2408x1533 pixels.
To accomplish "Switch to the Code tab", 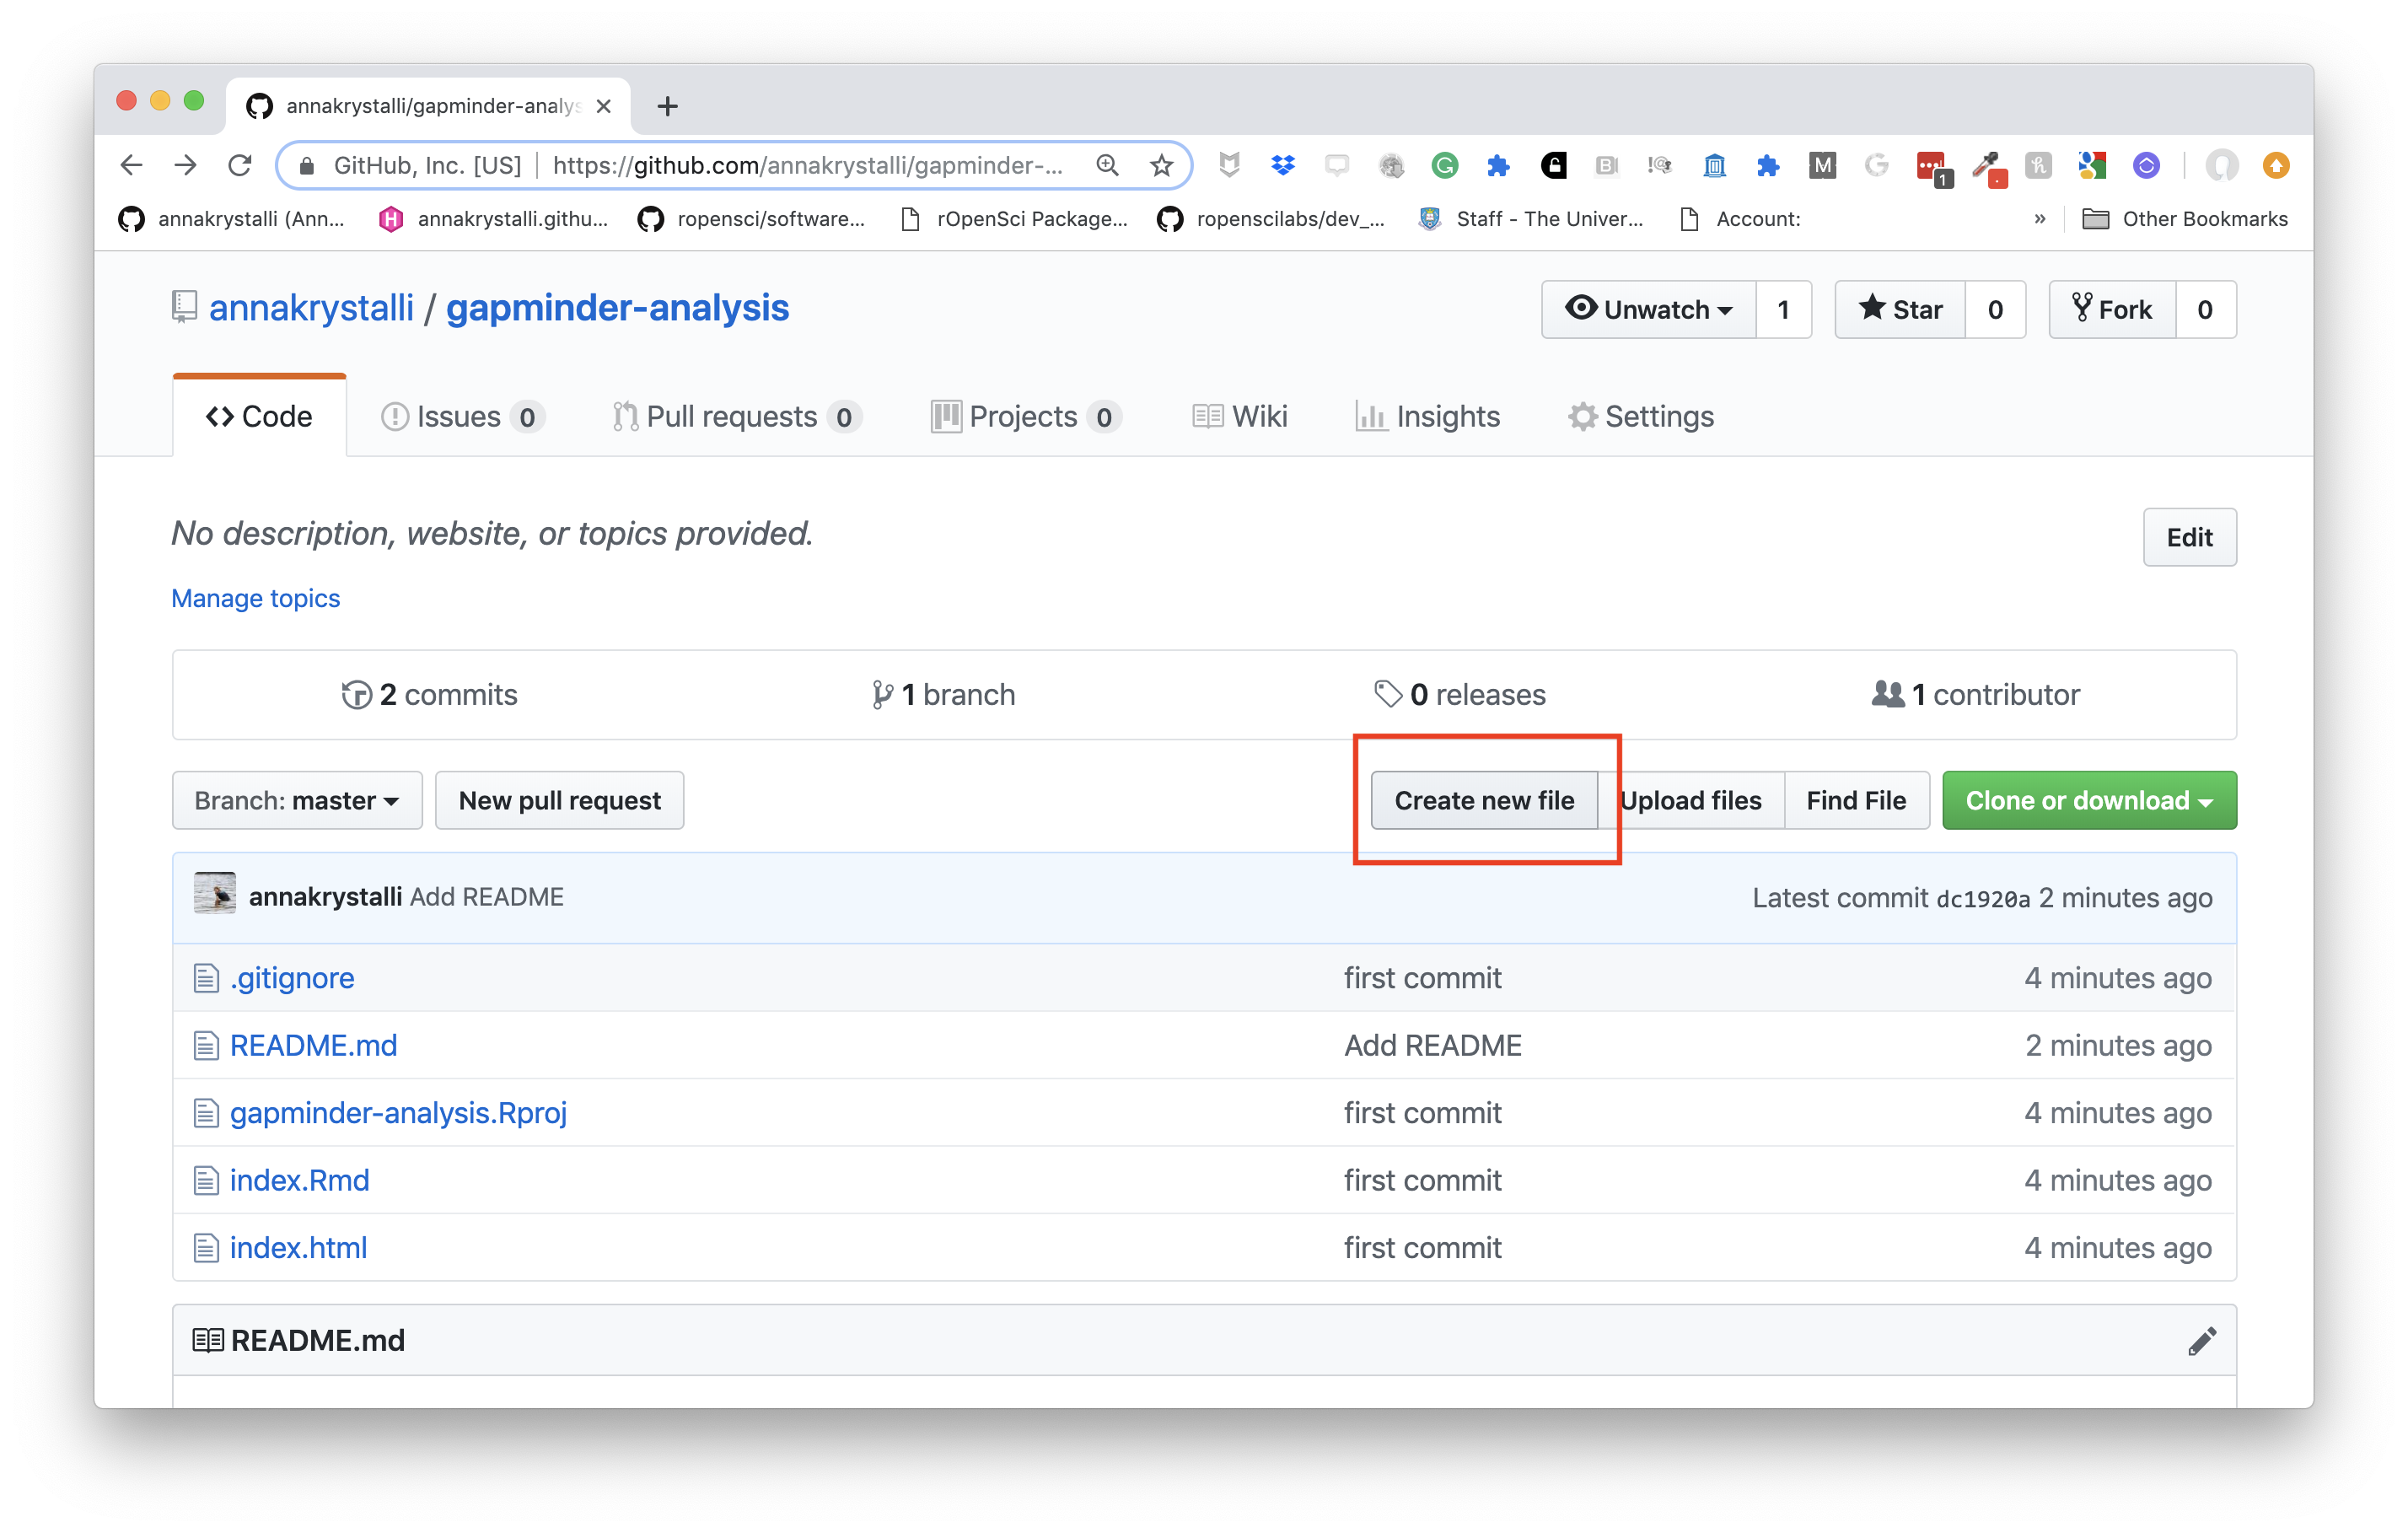I will [259, 416].
